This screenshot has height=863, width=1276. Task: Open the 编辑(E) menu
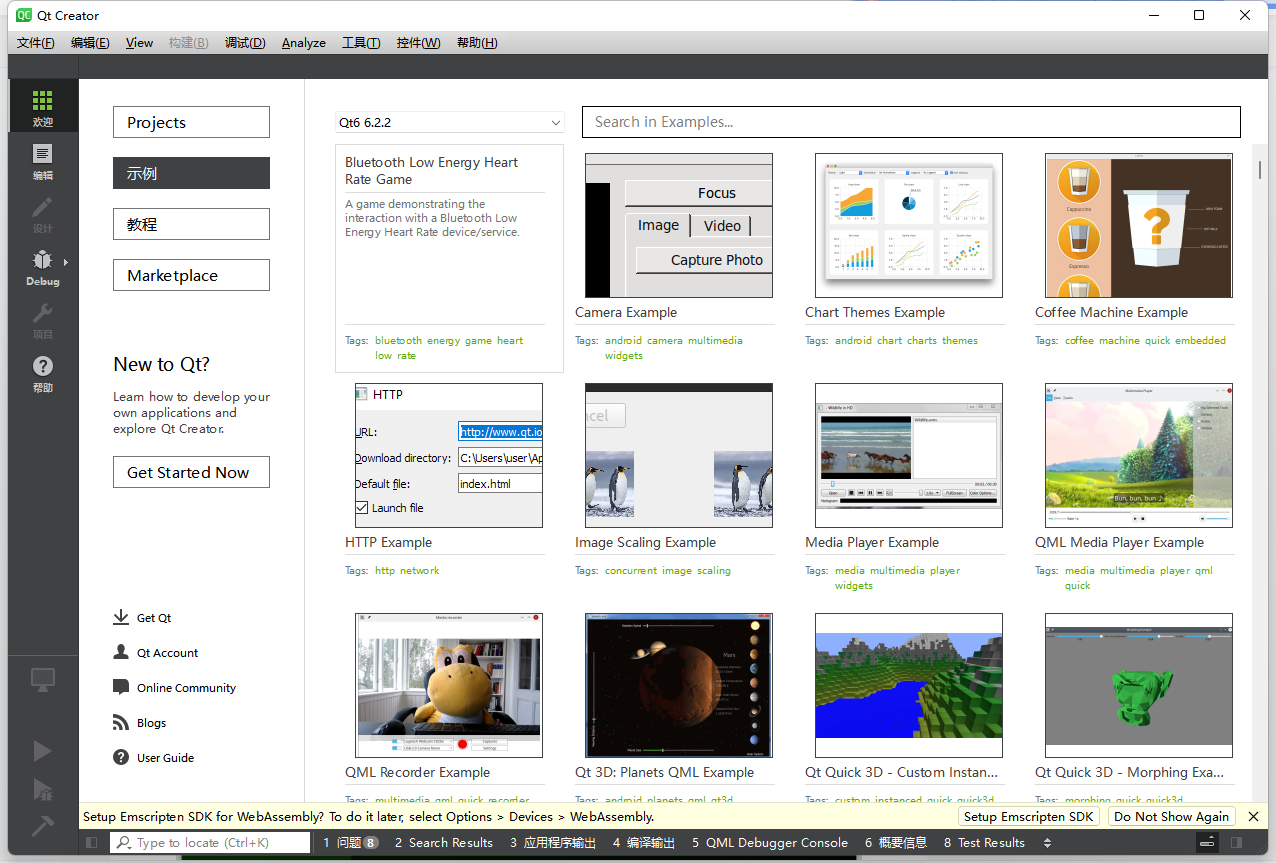pyautogui.click(x=90, y=43)
